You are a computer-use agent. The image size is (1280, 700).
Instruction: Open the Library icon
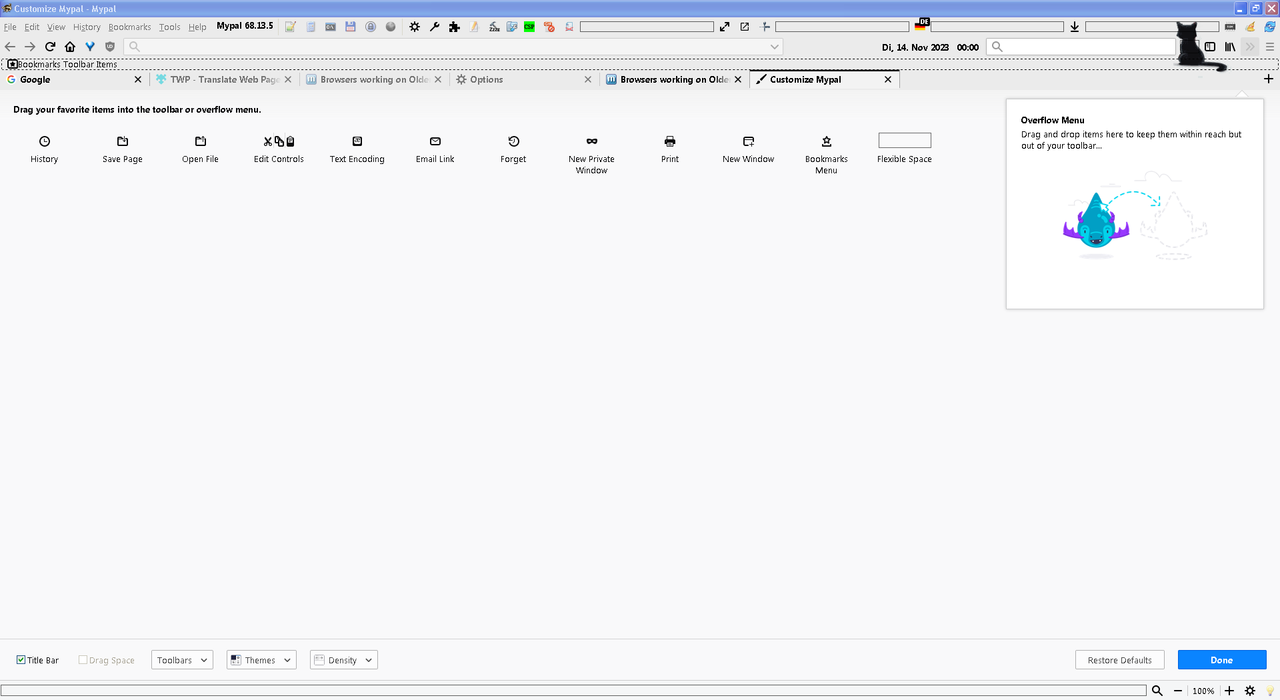[x=1230, y=46]
